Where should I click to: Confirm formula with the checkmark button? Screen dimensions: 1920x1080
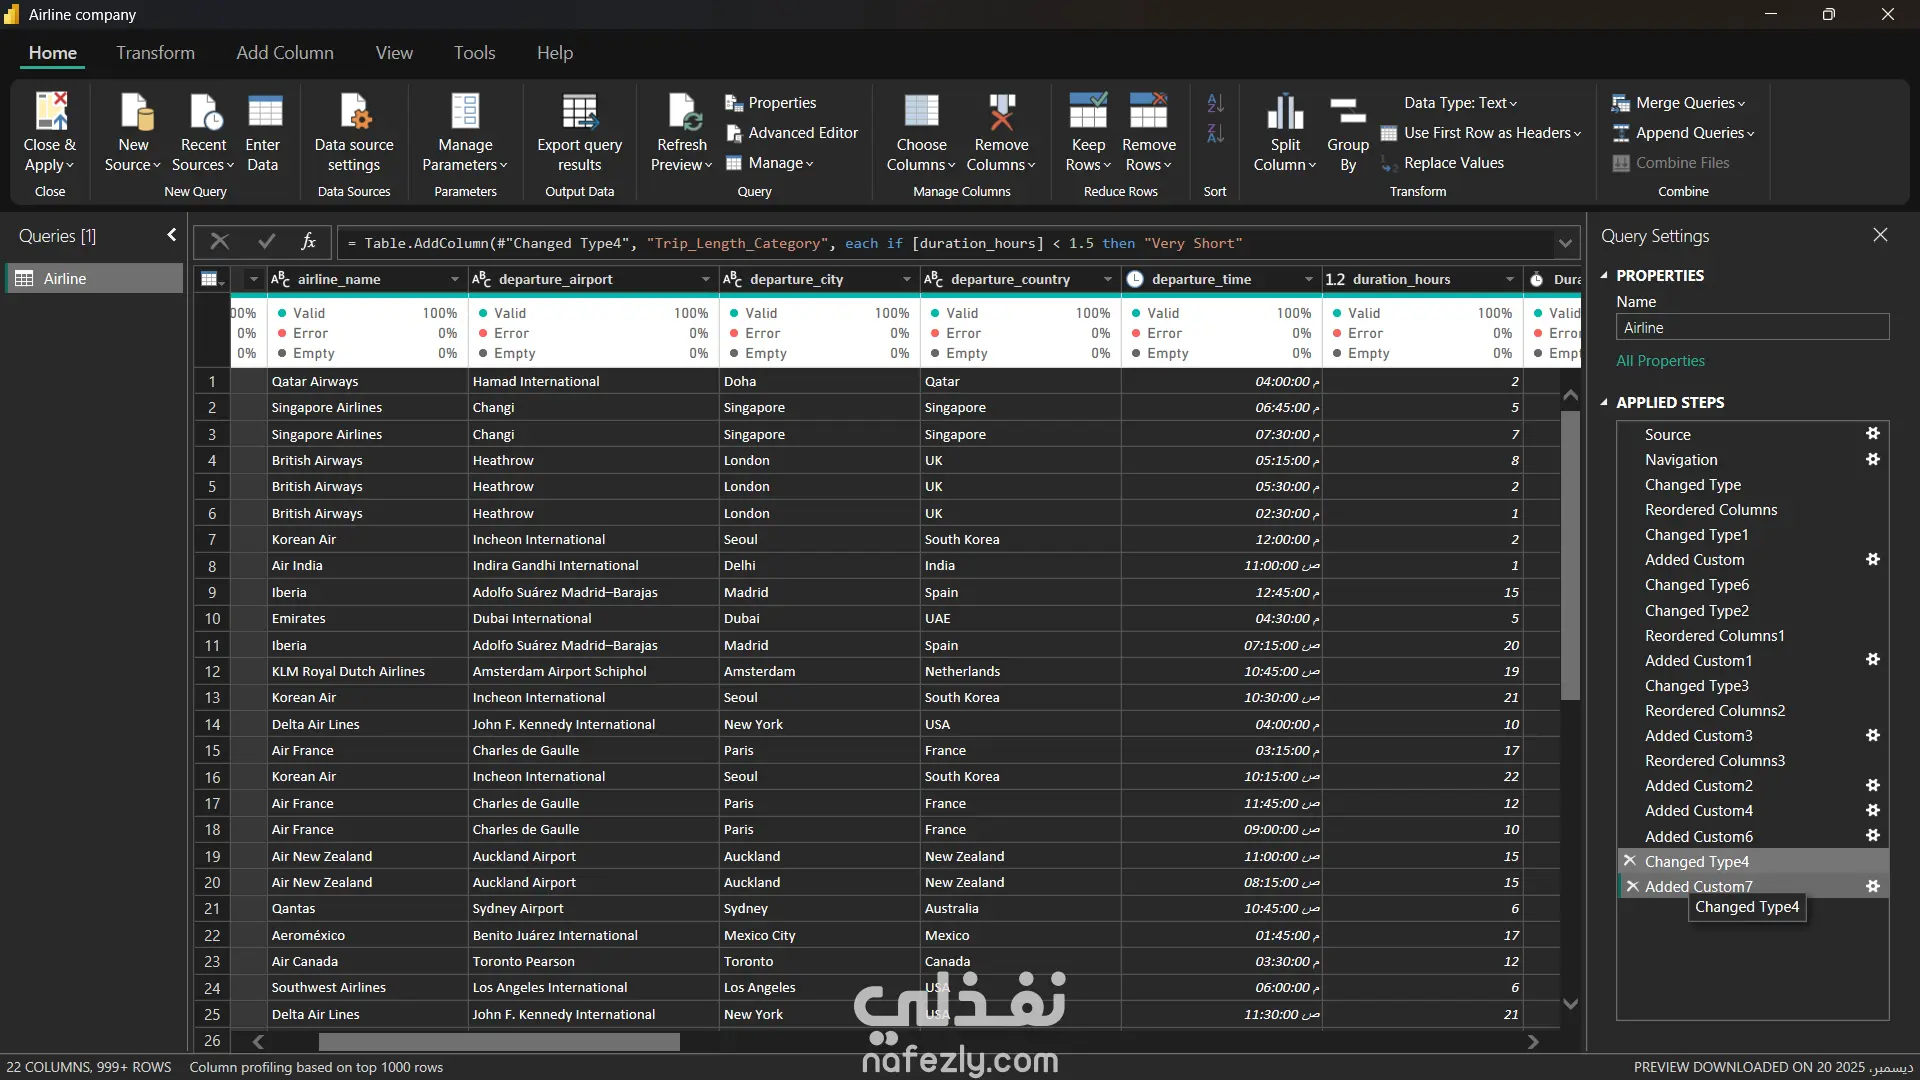266,242
